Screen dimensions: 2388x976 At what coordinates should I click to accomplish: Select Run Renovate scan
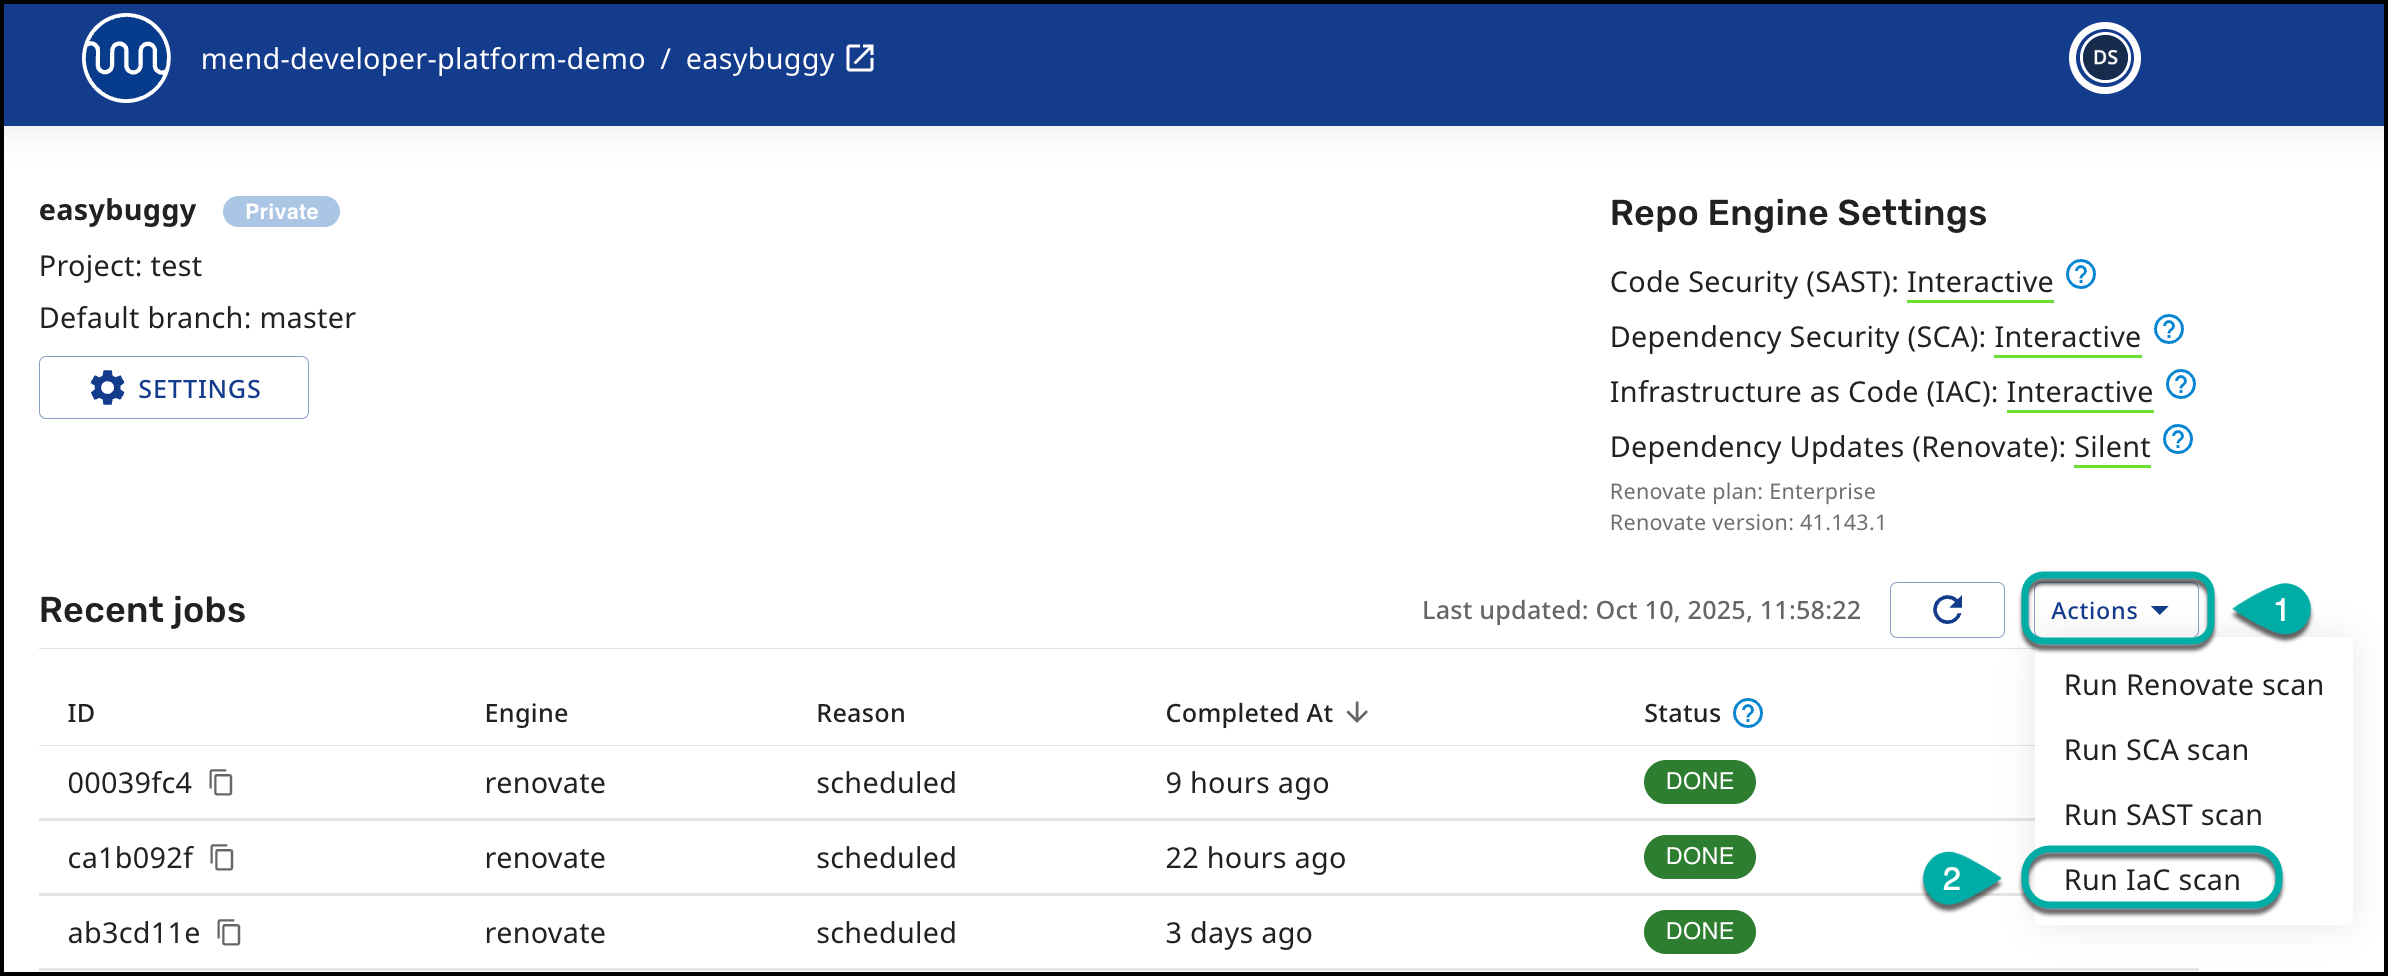point(2193,685)
